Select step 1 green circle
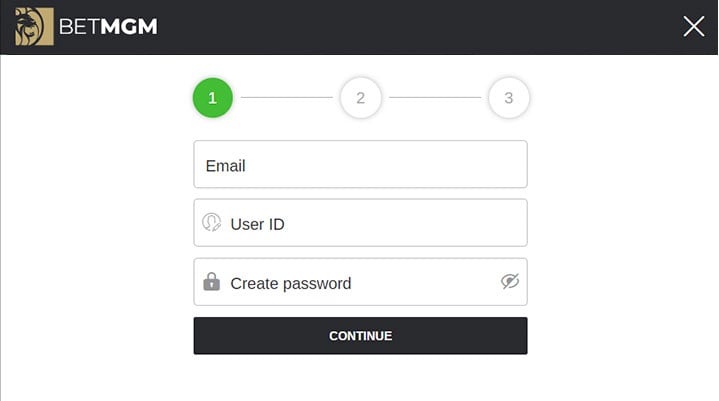The width and height of the screenshot is (719, 401). pyautogui.click(x=212, y=98)
